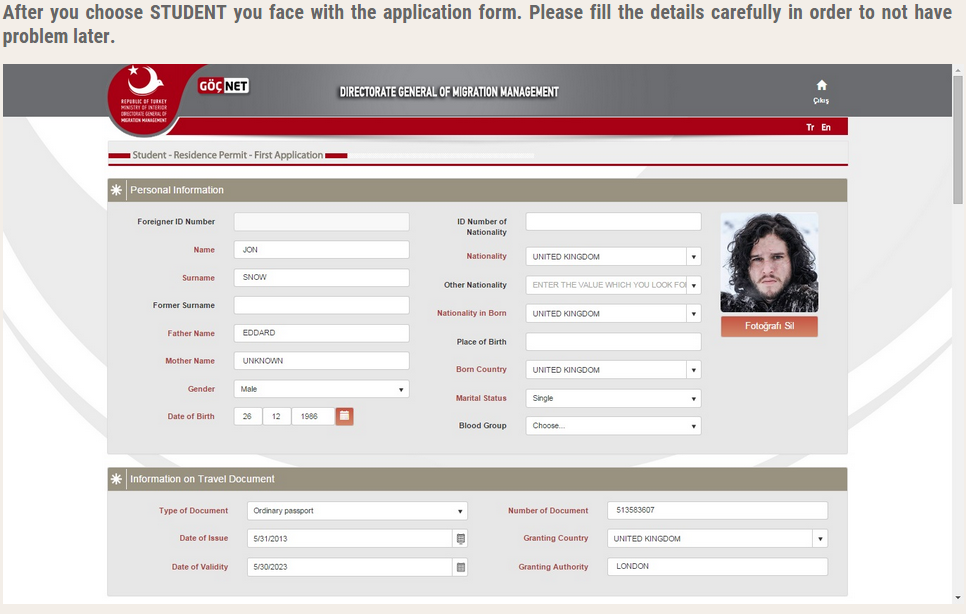Viewport: 966px width, 614px height.
Task: Open the Date of Validity calendar icon
Action: click(x=460, y=567)
